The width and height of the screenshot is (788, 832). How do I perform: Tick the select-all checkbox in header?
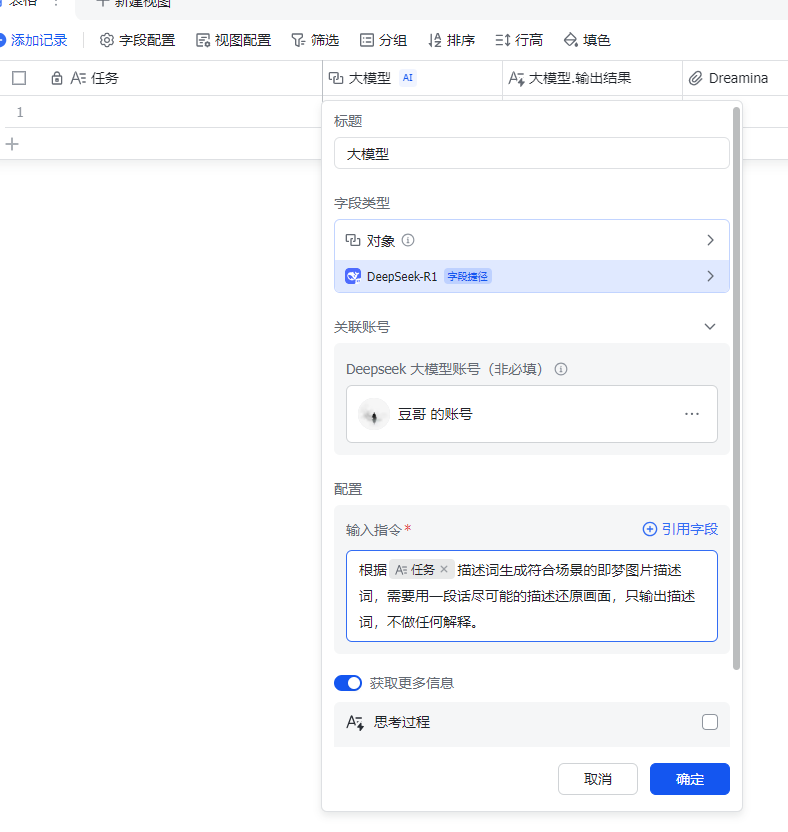(x=19, y=78)
